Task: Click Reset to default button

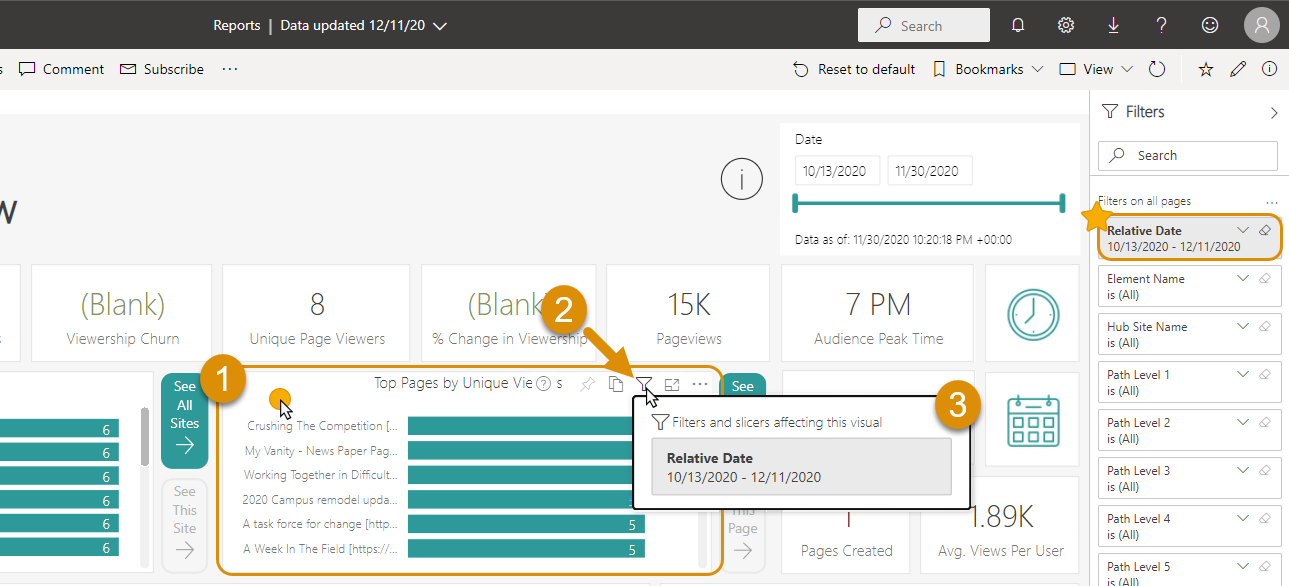Action: tap(854, 69)
